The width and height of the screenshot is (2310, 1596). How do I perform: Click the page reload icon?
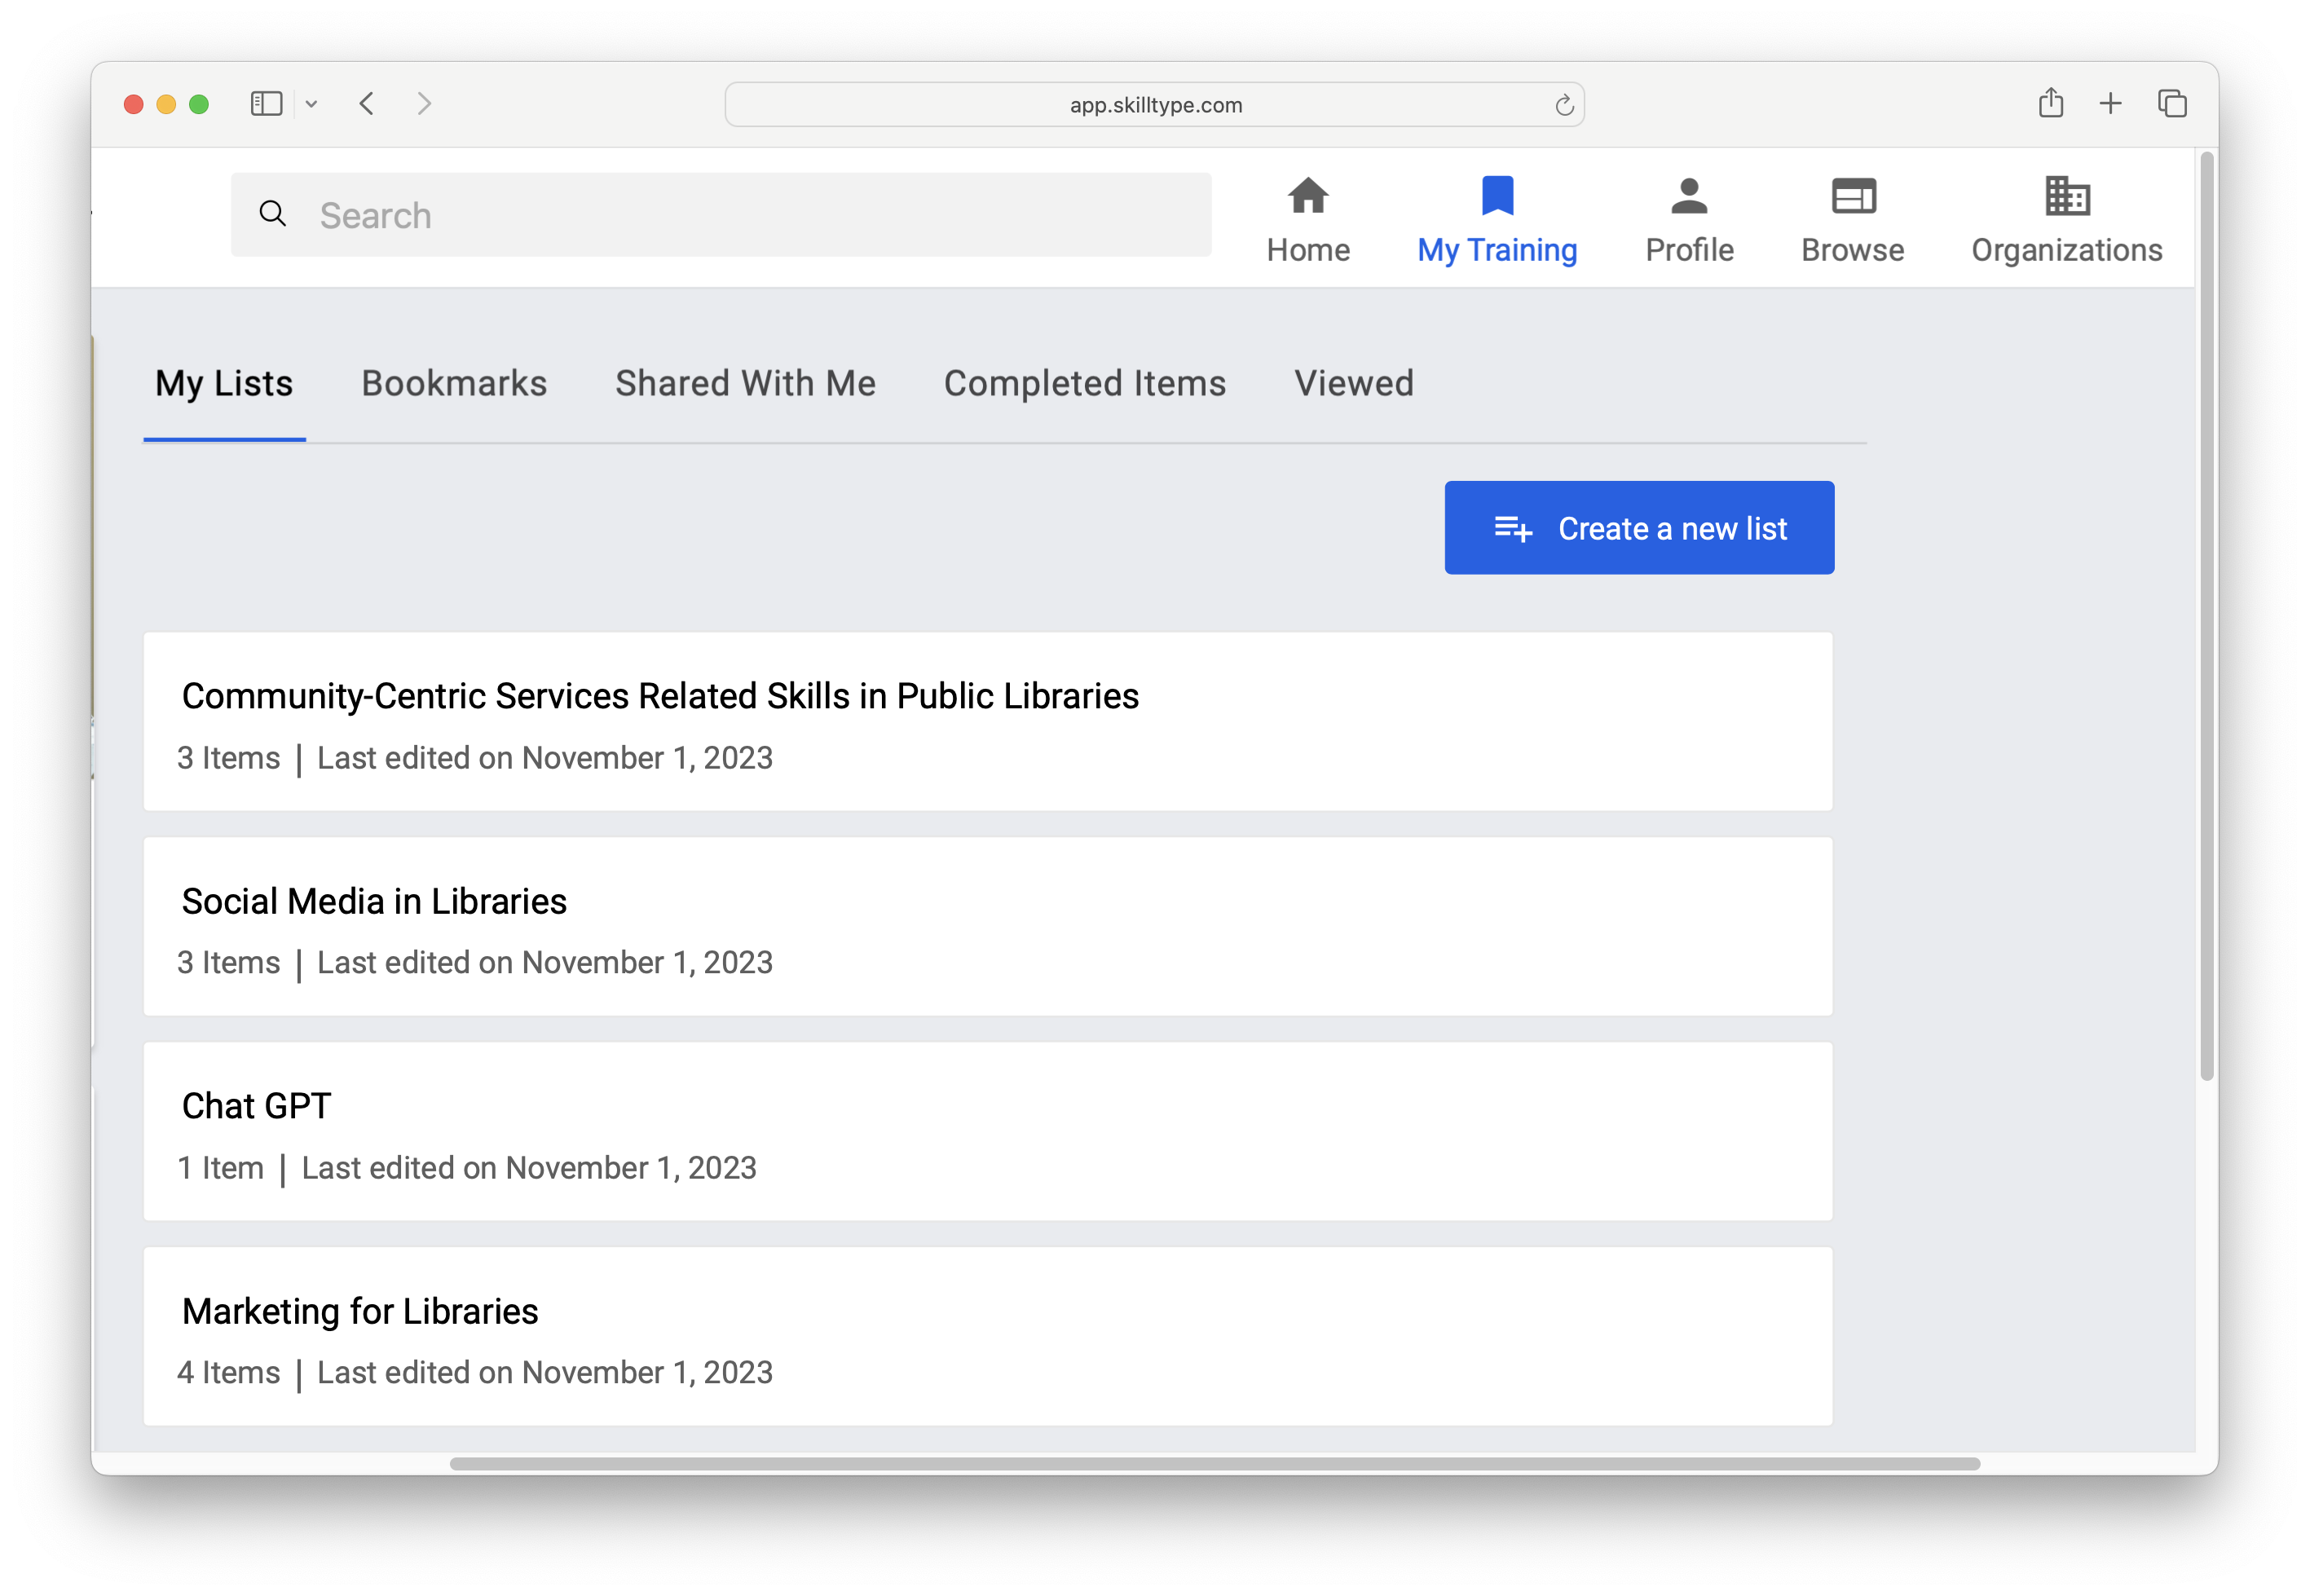tap(1563, 105)
